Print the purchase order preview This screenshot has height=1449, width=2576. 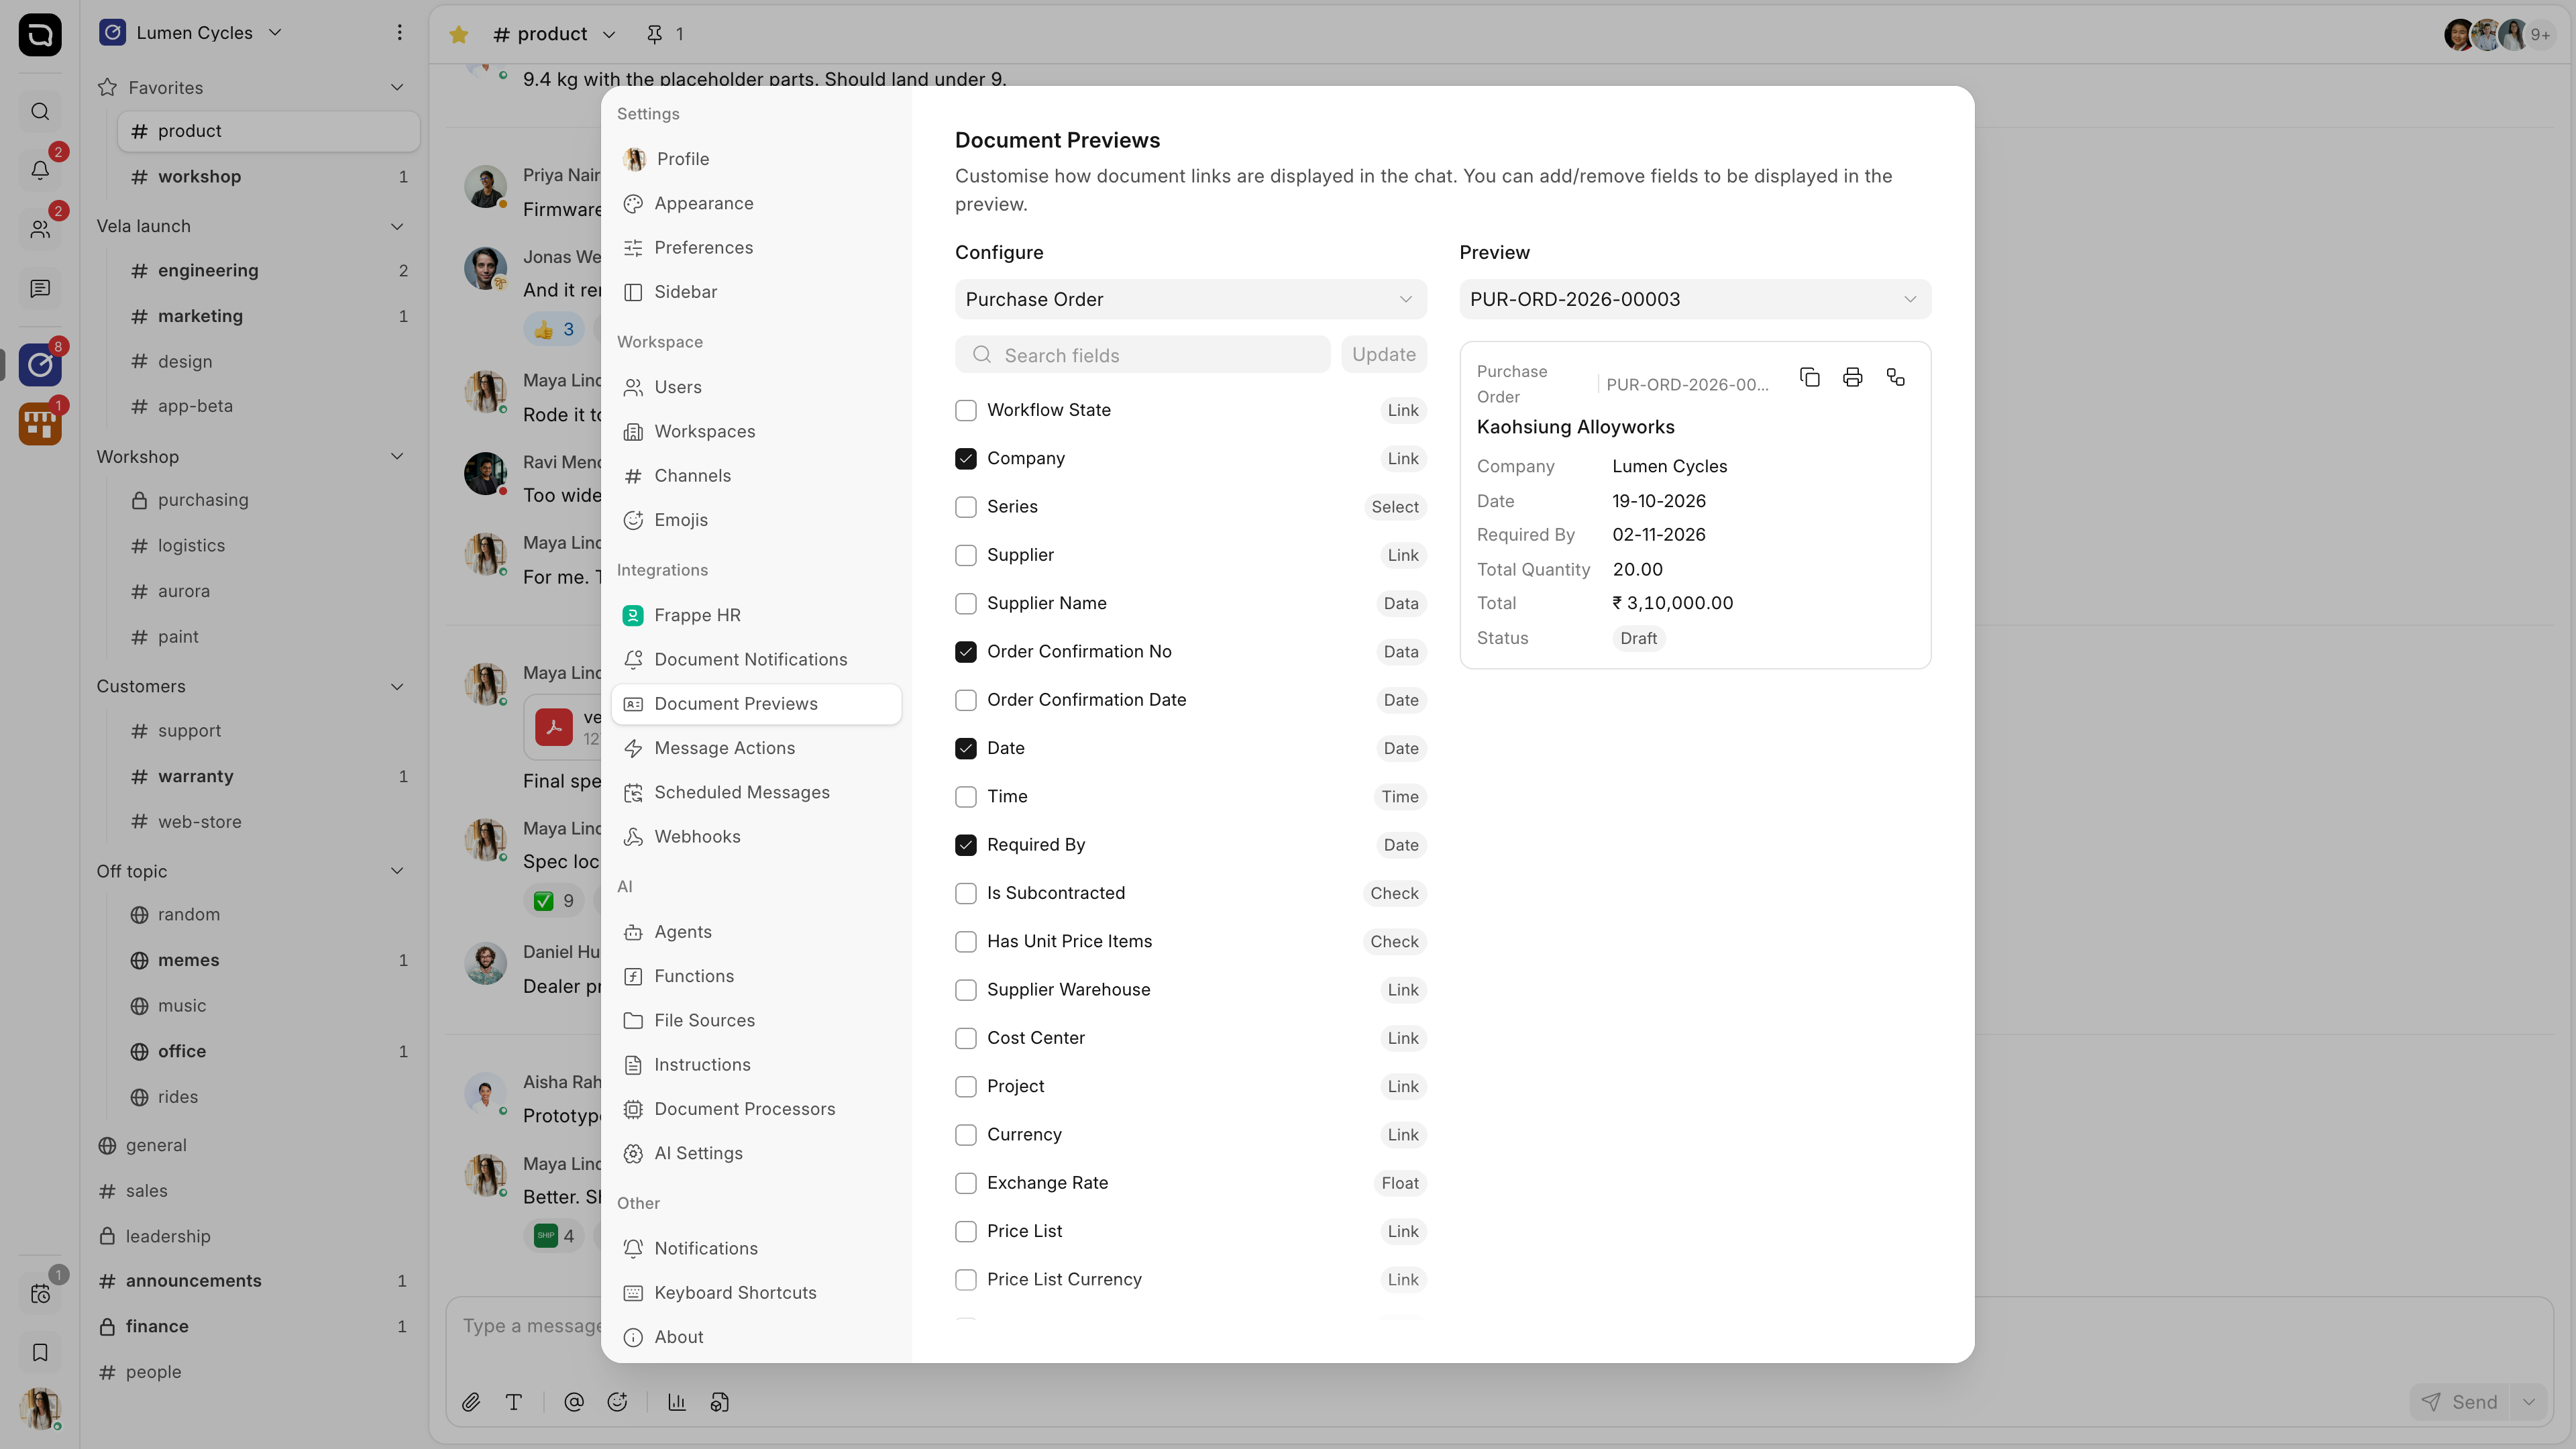click(1852, 377)
